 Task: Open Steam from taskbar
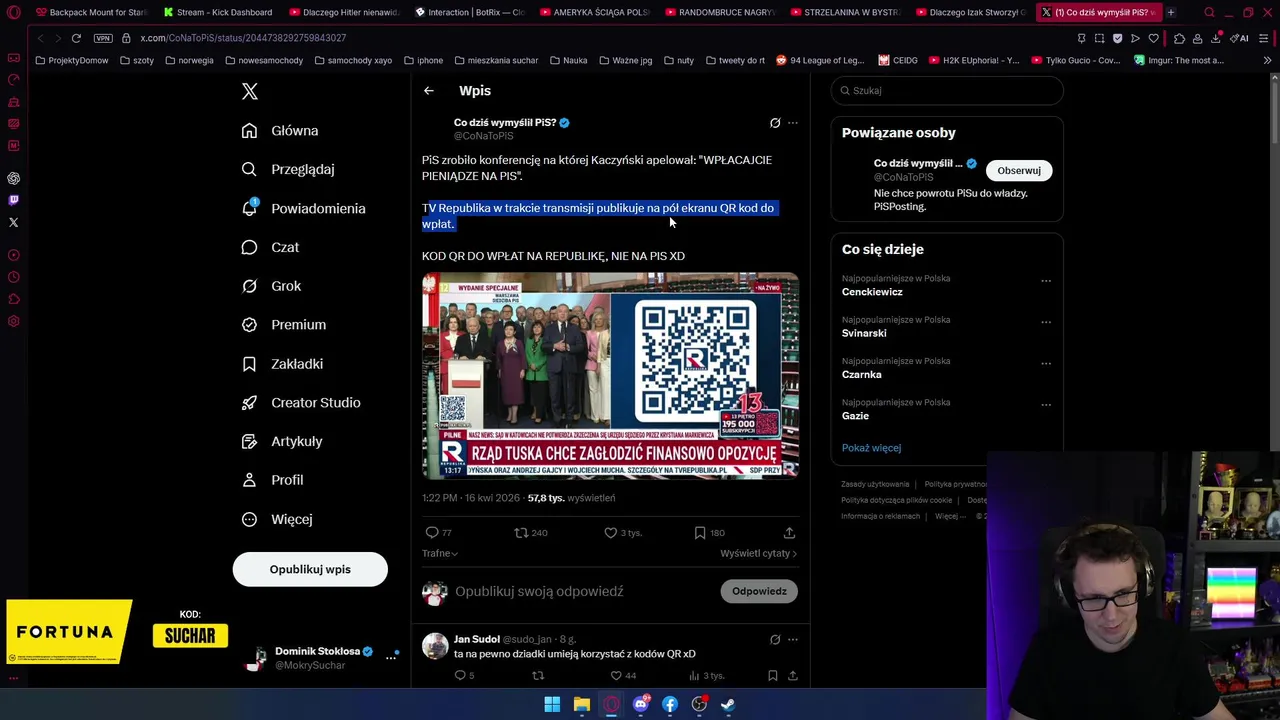[x=728, y=705]
